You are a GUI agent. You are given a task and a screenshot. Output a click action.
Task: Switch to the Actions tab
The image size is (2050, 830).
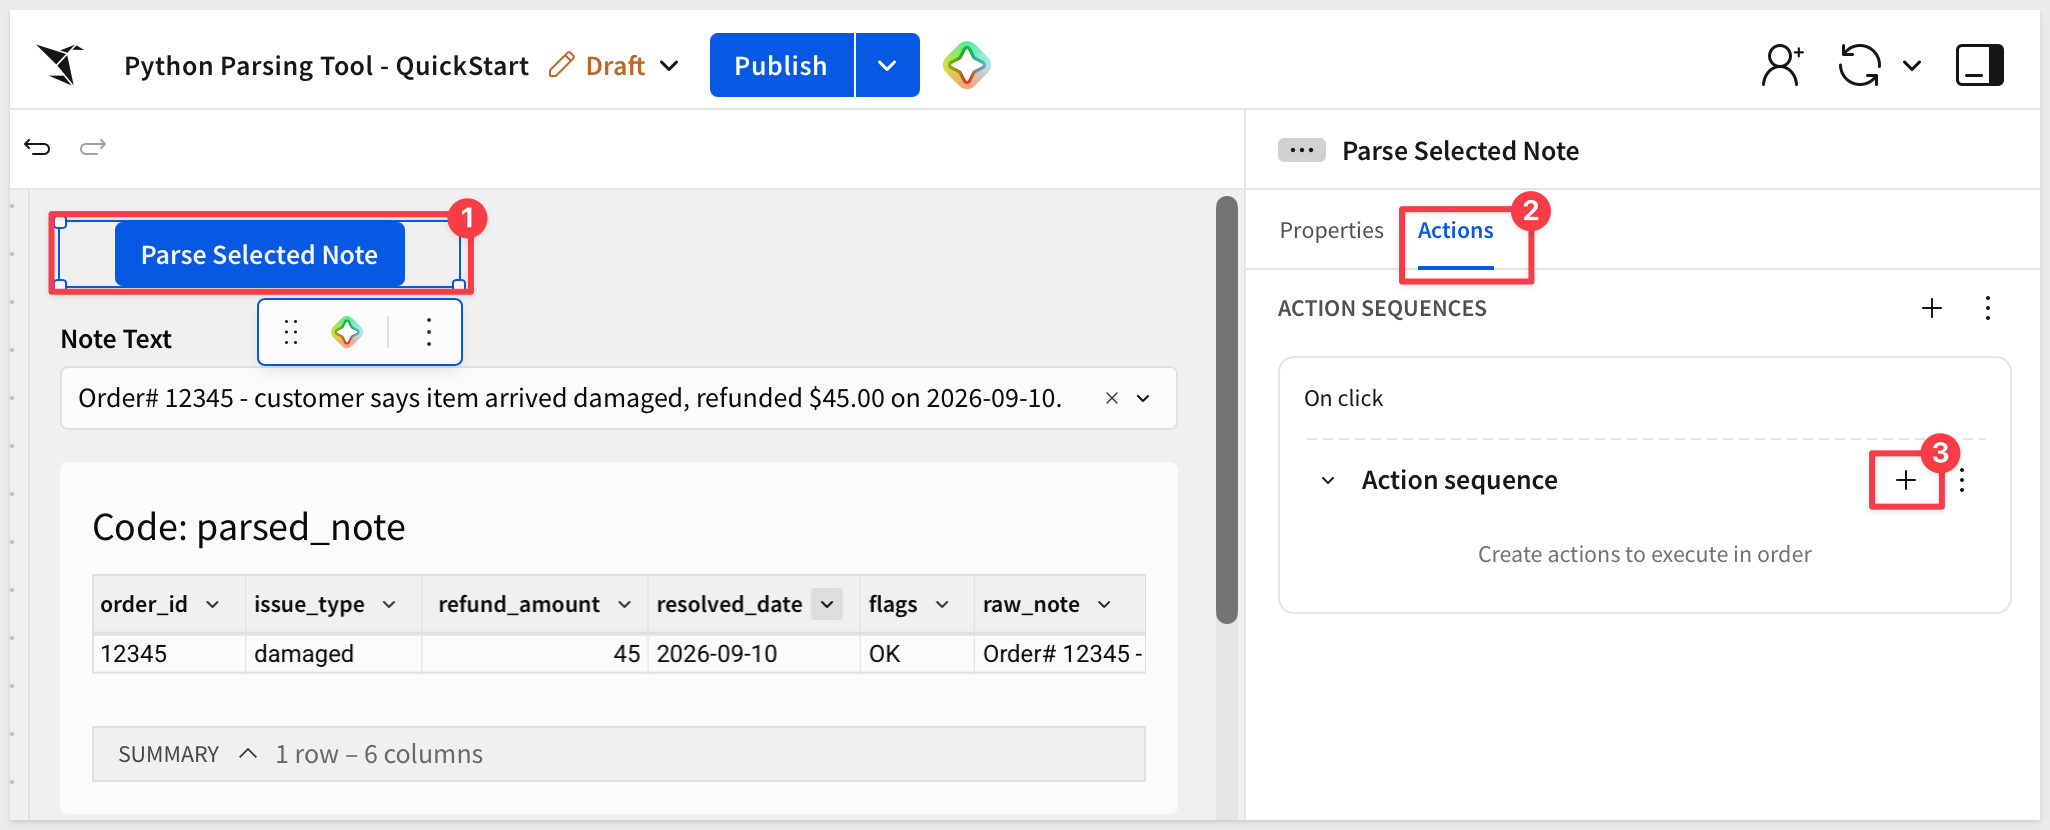[1455, 230]
